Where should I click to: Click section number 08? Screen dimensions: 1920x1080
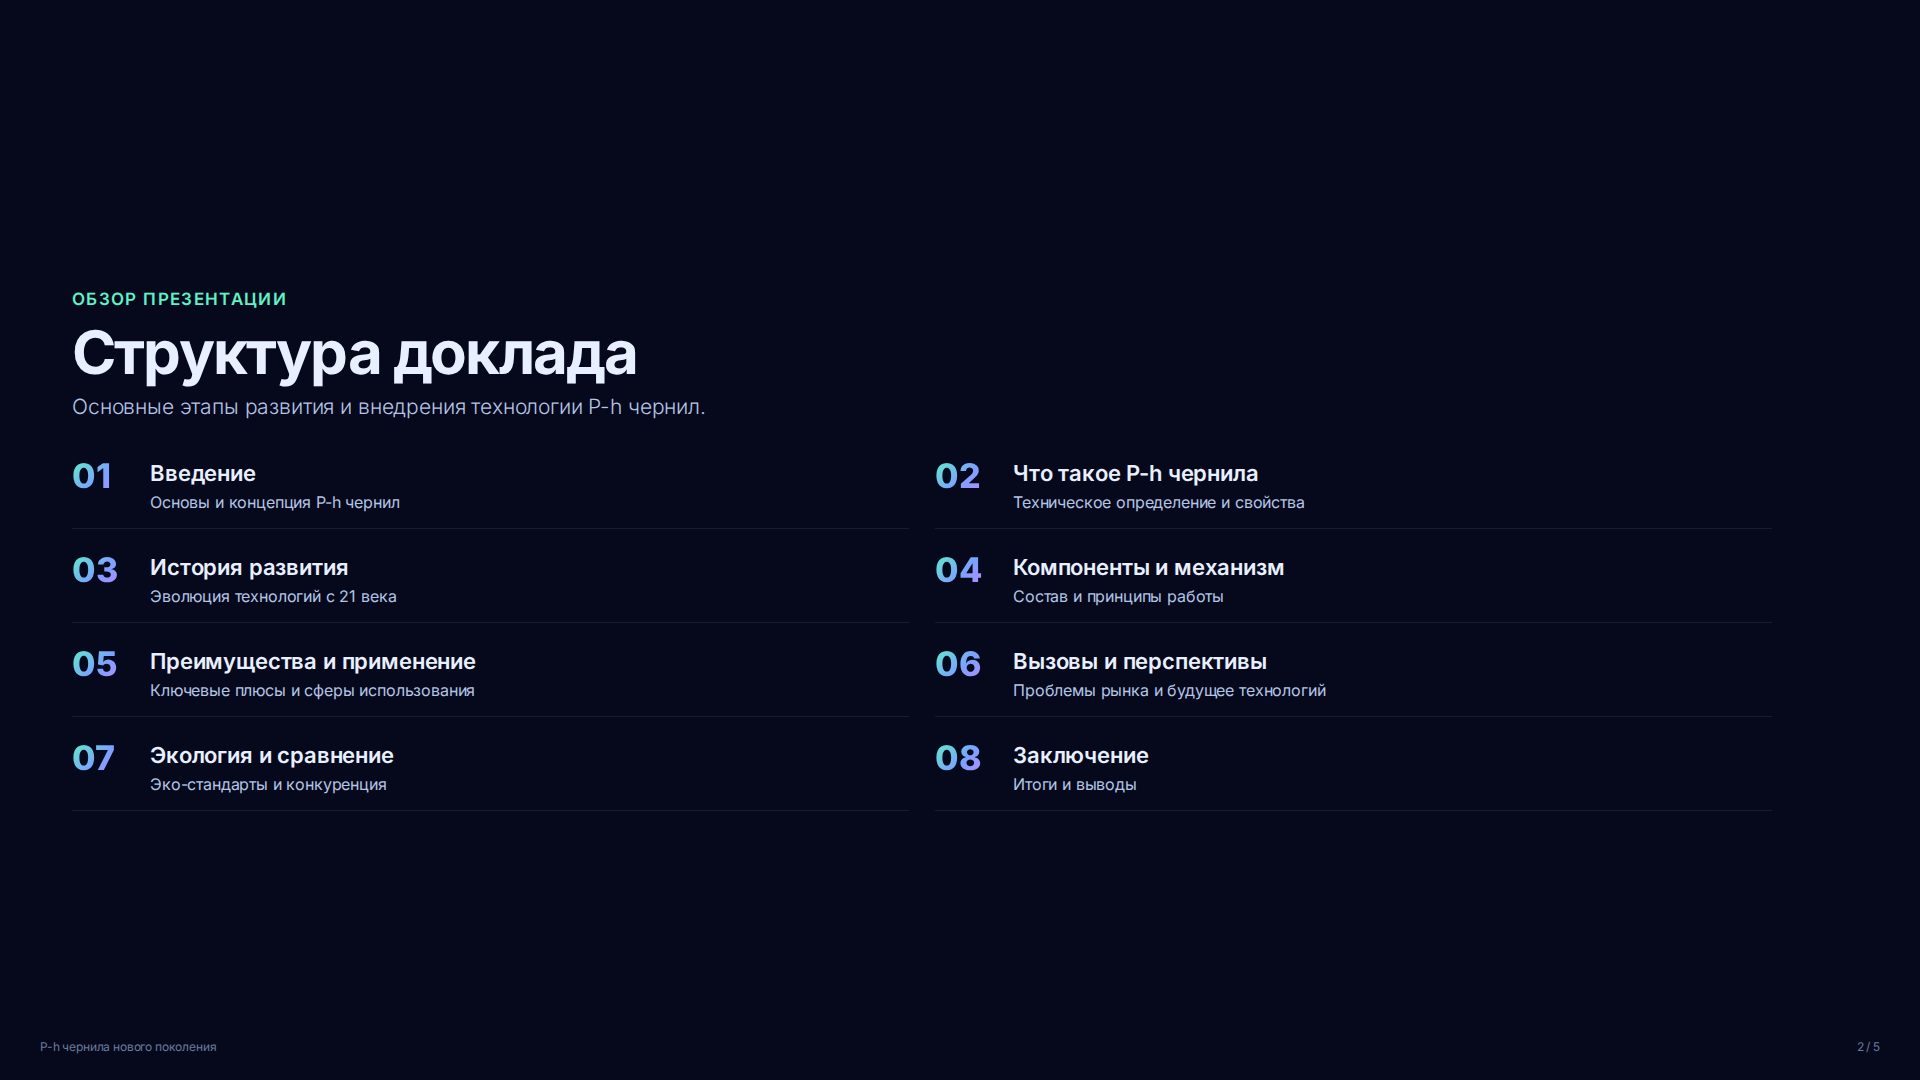[x=958, y=758]
